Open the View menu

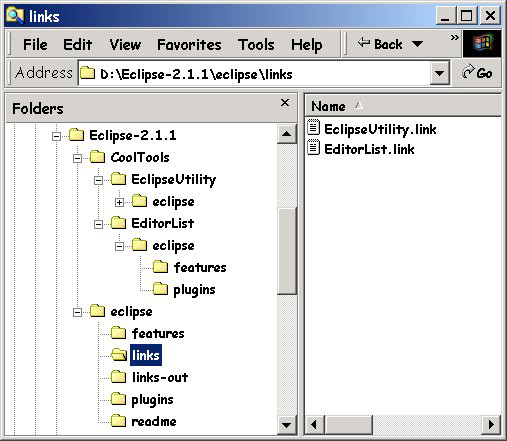point(125,45)
